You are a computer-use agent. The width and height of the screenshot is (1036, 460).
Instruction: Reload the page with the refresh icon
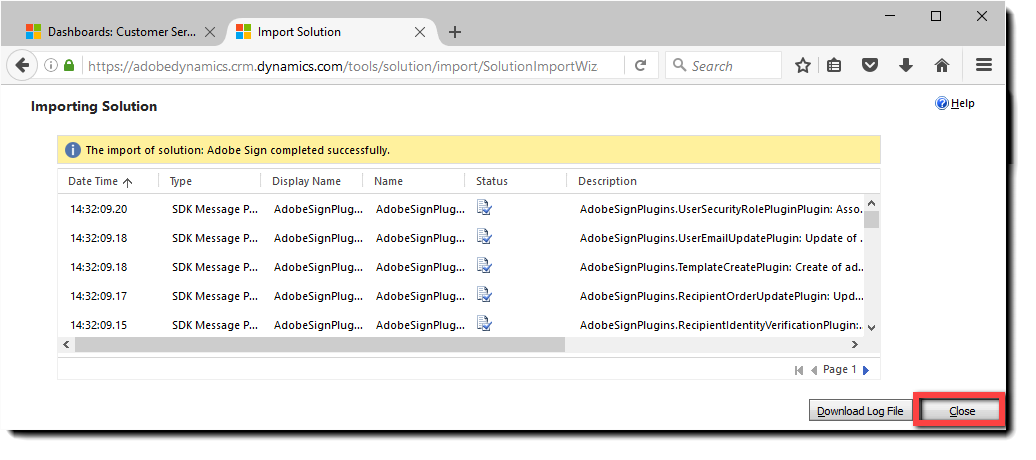pyautogui.click(x=640, y=65)
